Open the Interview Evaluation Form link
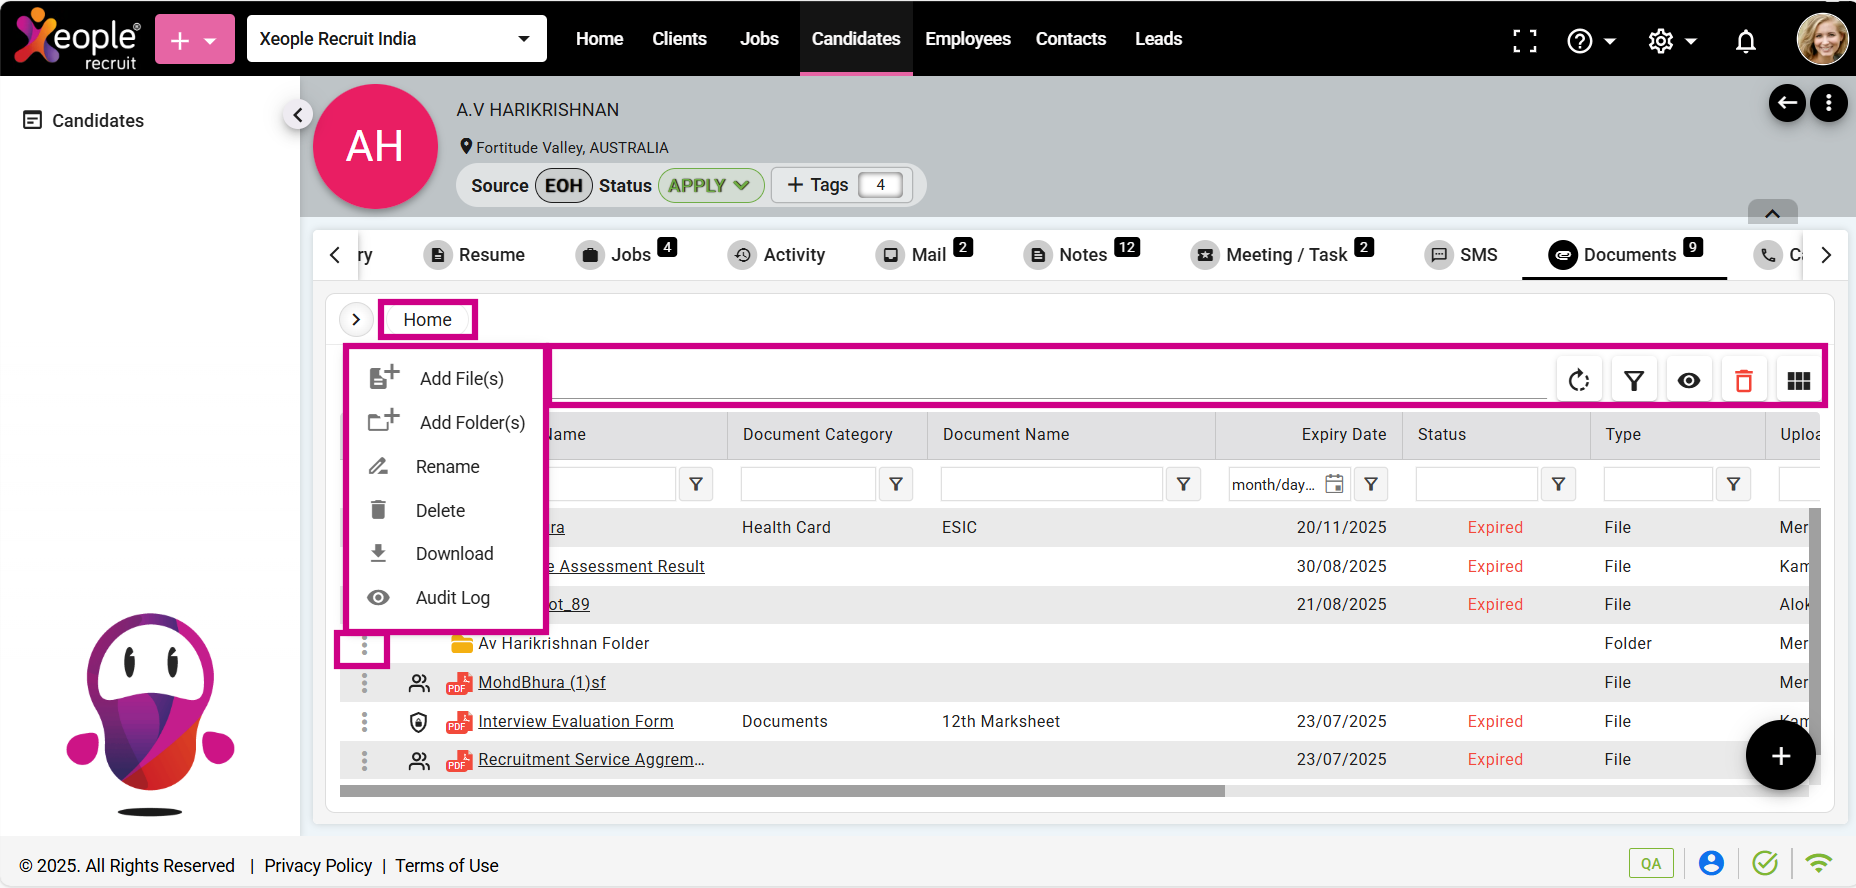1856x888 pixels. click(575, 722)
